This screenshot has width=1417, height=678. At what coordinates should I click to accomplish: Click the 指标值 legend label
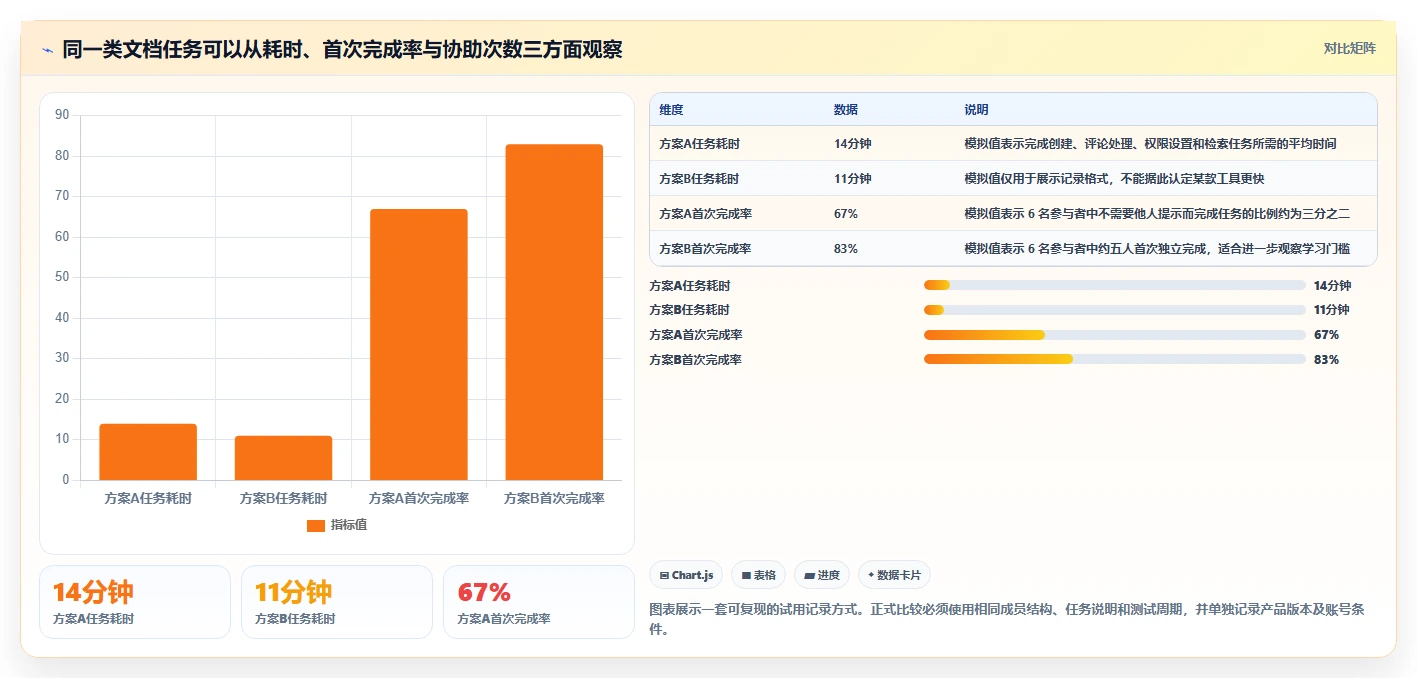349,525
